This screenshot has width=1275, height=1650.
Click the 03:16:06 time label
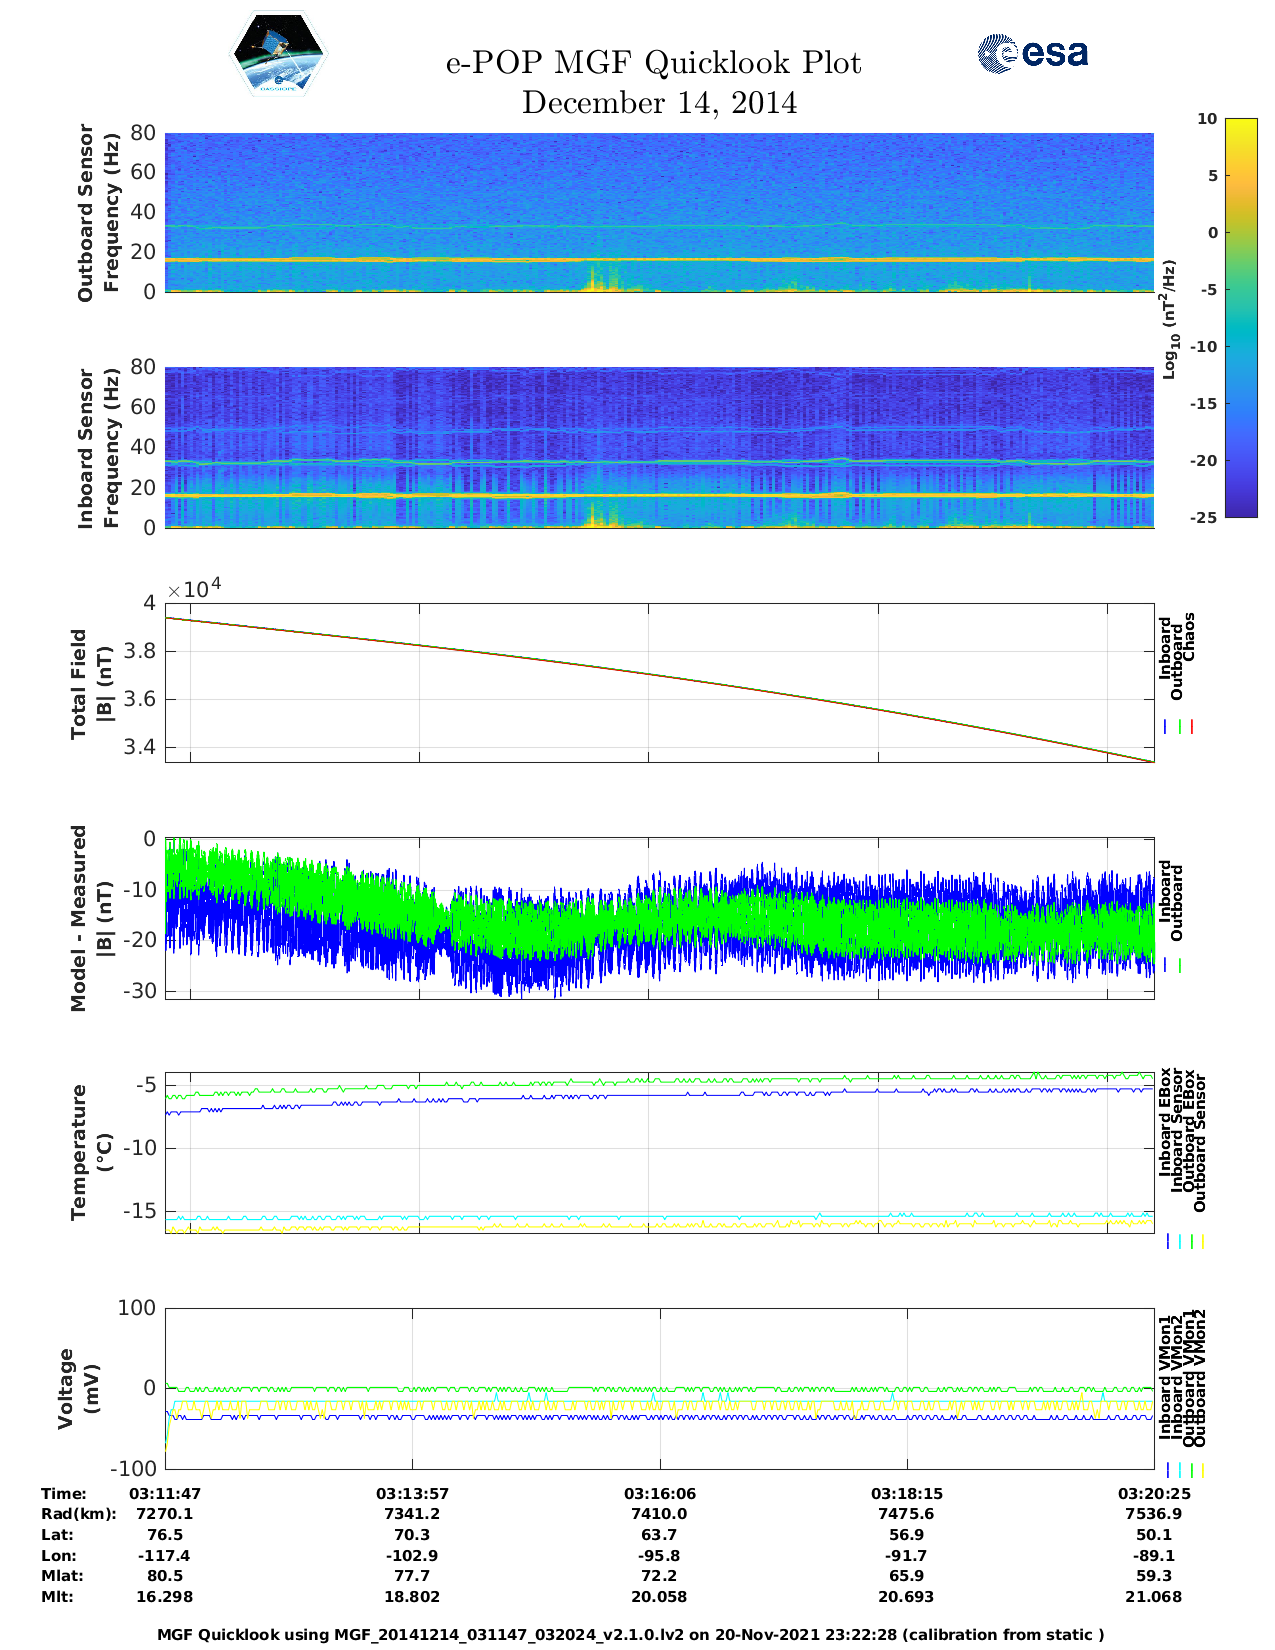tap(659, 1494)
